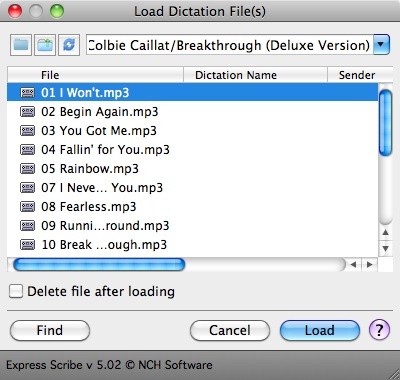Screen dimensions: 400x380
Task: Select 10 Break ...ough.mp3 file
Action: (192, 244)
